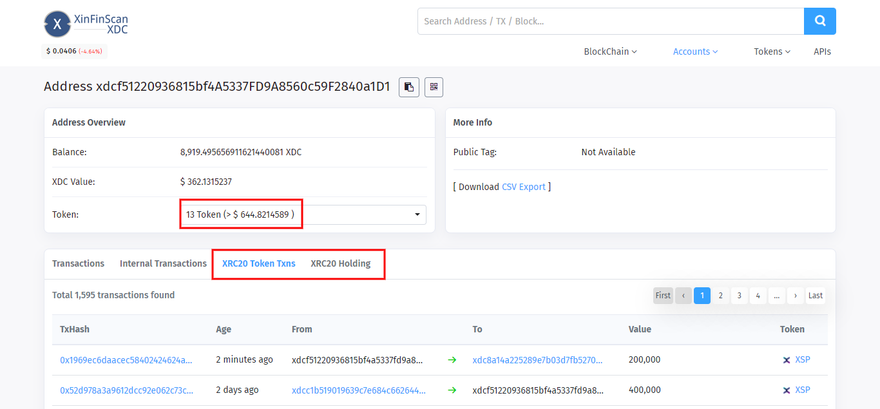This screenshot has width=880, height=409.
Task: Jump to the Last page
Action: click(815, 296)
